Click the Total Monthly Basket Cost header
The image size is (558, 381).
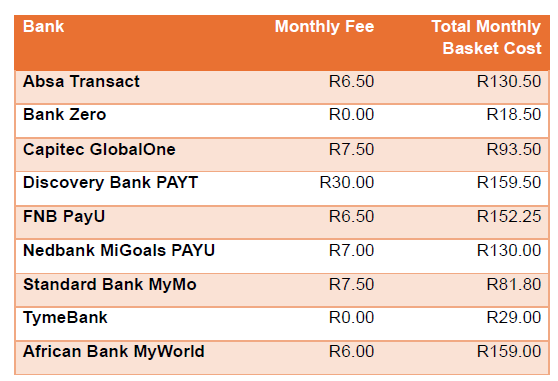click(486, 37)
